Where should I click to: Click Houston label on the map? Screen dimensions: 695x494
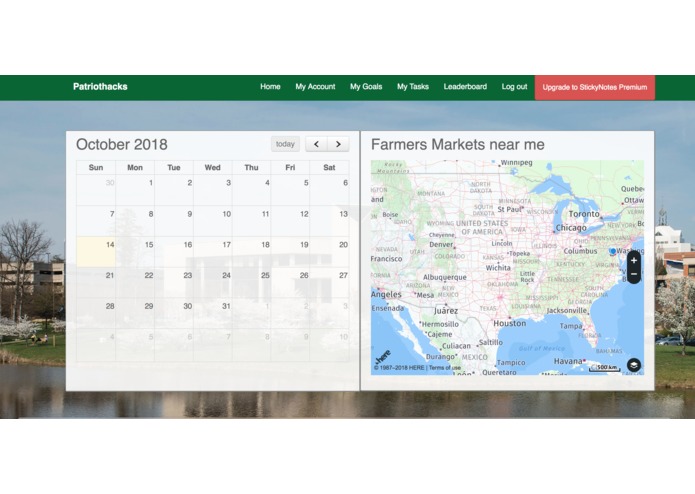click(x=510, y=323)
